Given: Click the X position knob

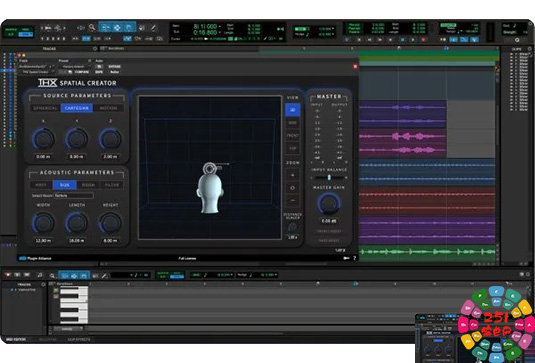Looking at the screenshot, I should tap(43, 139).
